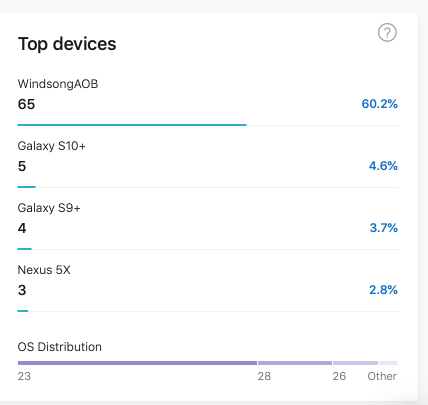Click the OS Distribution heading

click(x=60, y=347)
